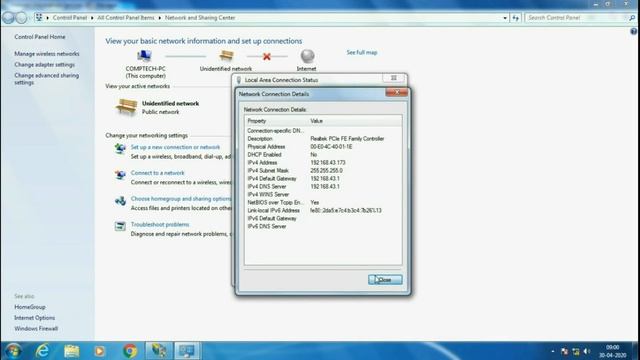Open Windows Media Player on taskbar

coord(100,351)
